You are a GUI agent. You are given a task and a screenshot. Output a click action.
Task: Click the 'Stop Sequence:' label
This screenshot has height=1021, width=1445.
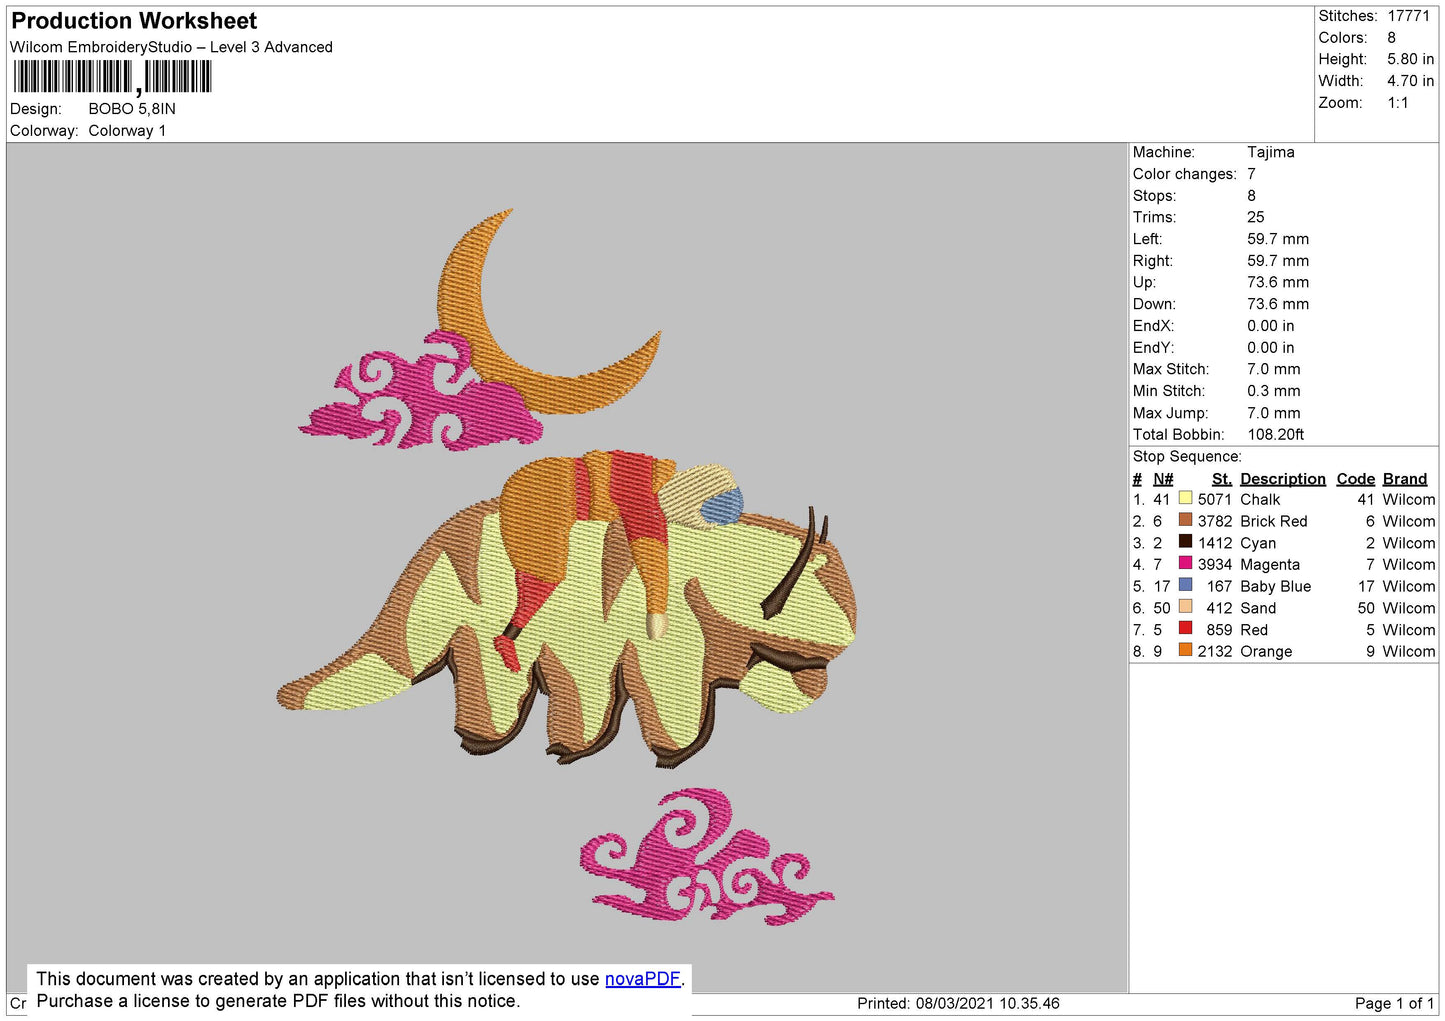(1187, 457)
